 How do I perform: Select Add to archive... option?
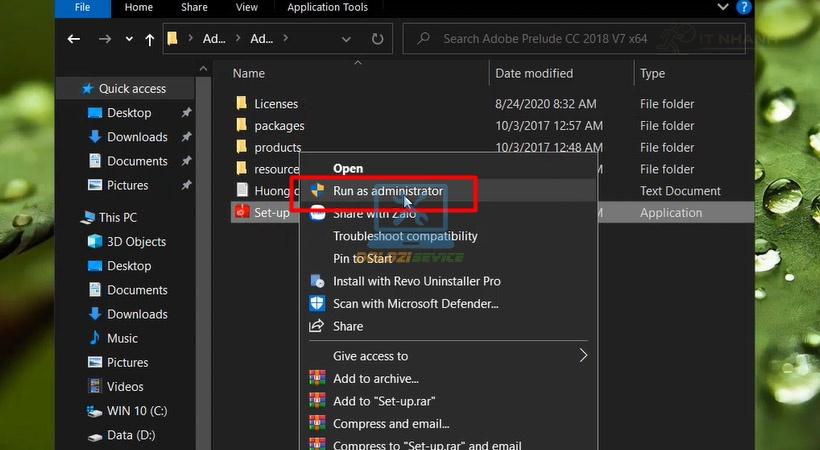(x=375, y=378)
